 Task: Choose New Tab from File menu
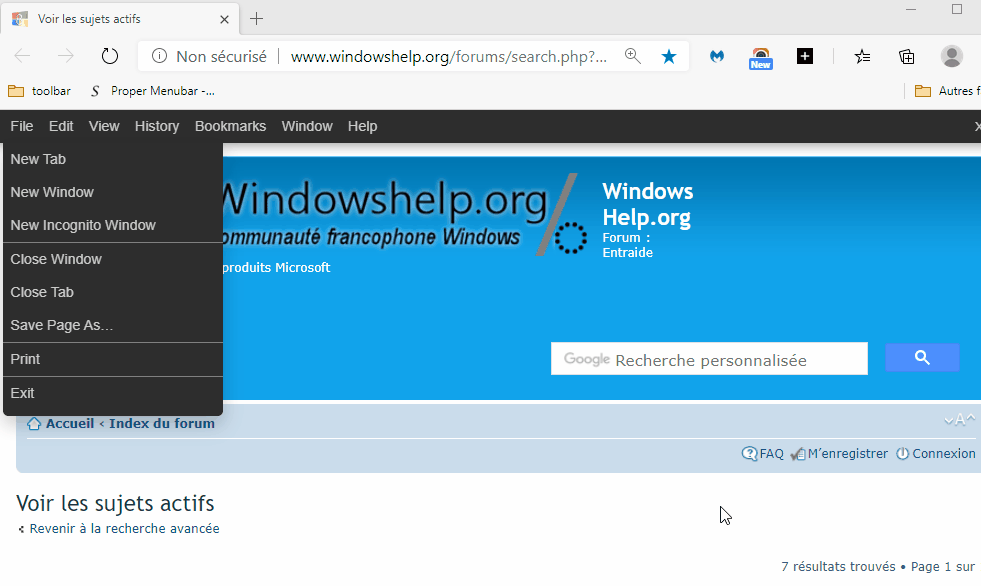pyautogui.click(x=113, y=159)
